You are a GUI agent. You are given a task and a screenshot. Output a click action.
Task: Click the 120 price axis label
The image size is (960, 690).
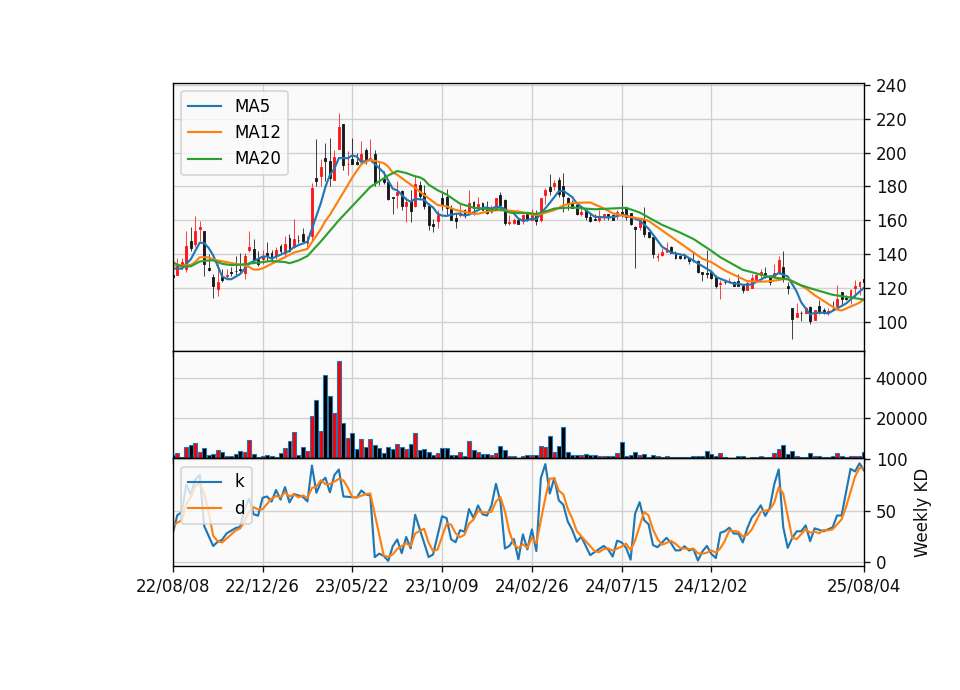[891, 288]
